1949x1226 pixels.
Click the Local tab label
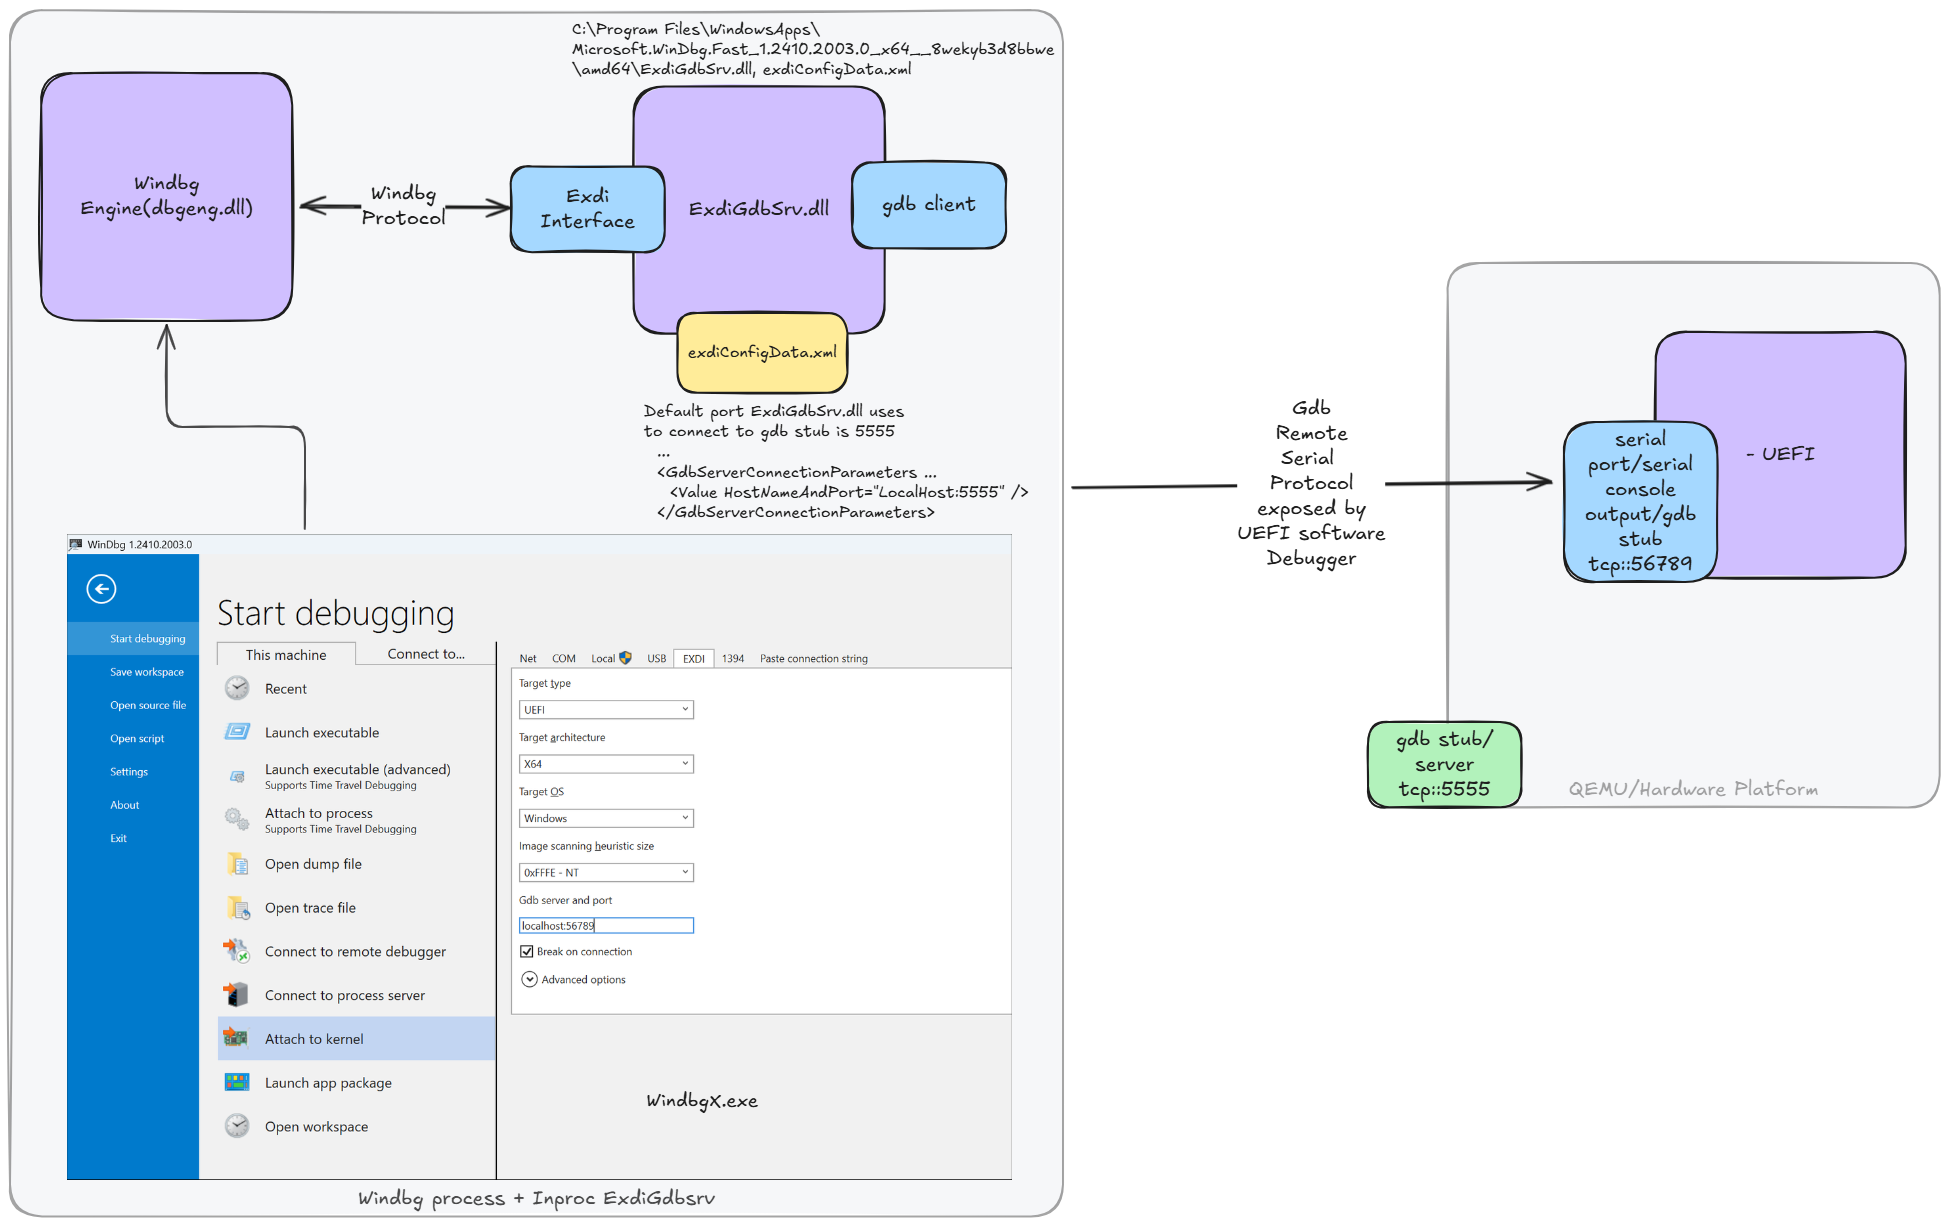pos(603,658)
